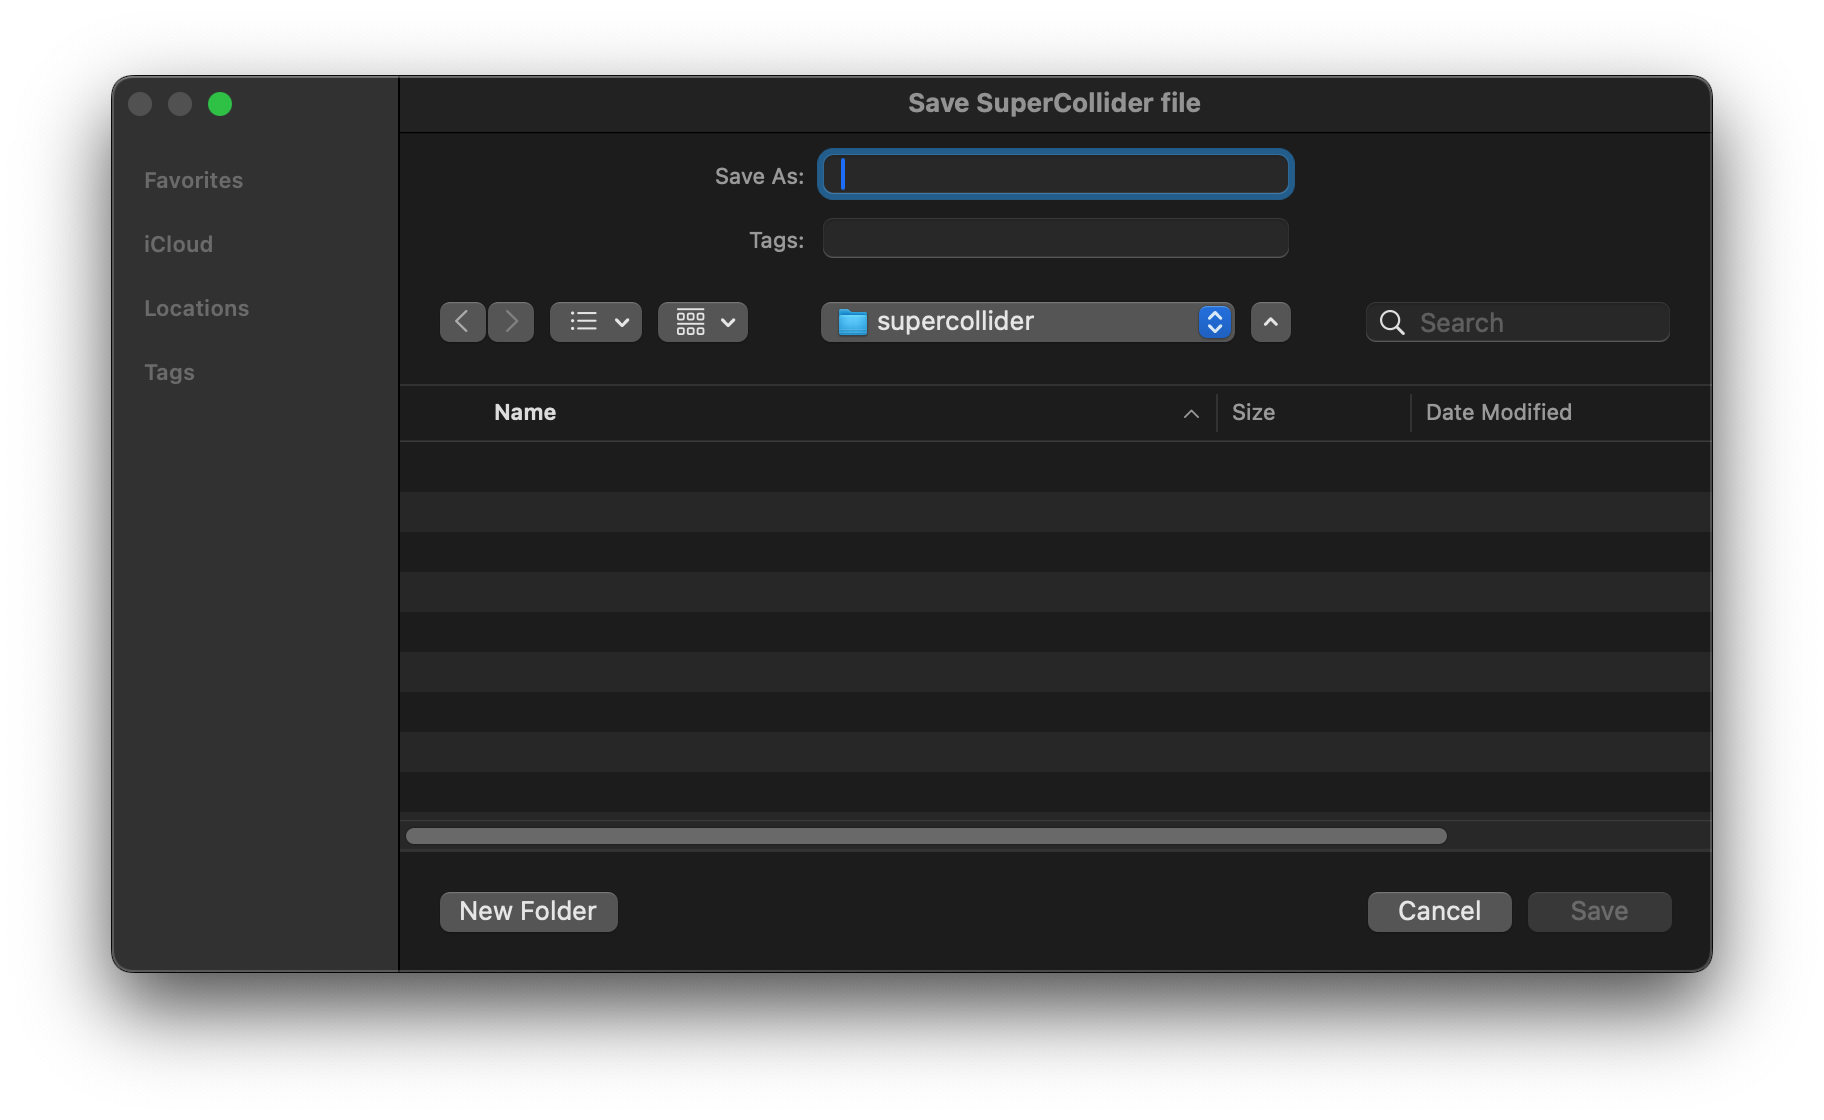Click the Search field
1824x1120 pixels.
[1518, 322]
